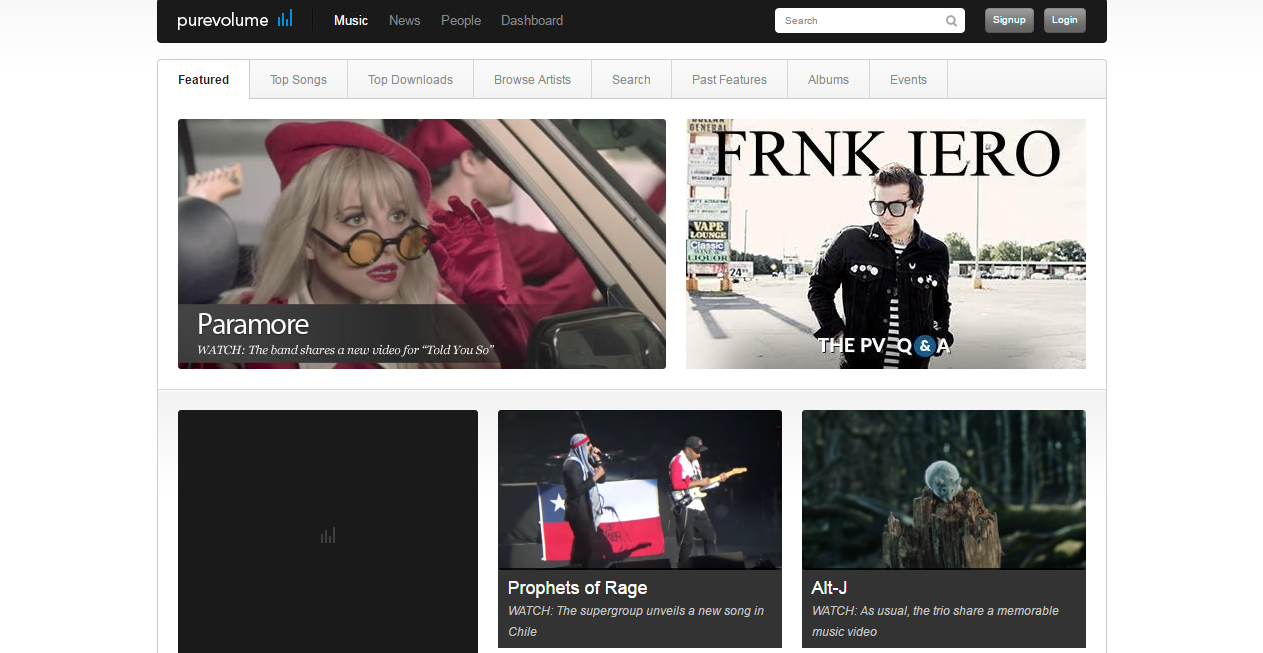View the Past Features tab
This screenshot has width=1263, height=653.
[x=729, y=80]
